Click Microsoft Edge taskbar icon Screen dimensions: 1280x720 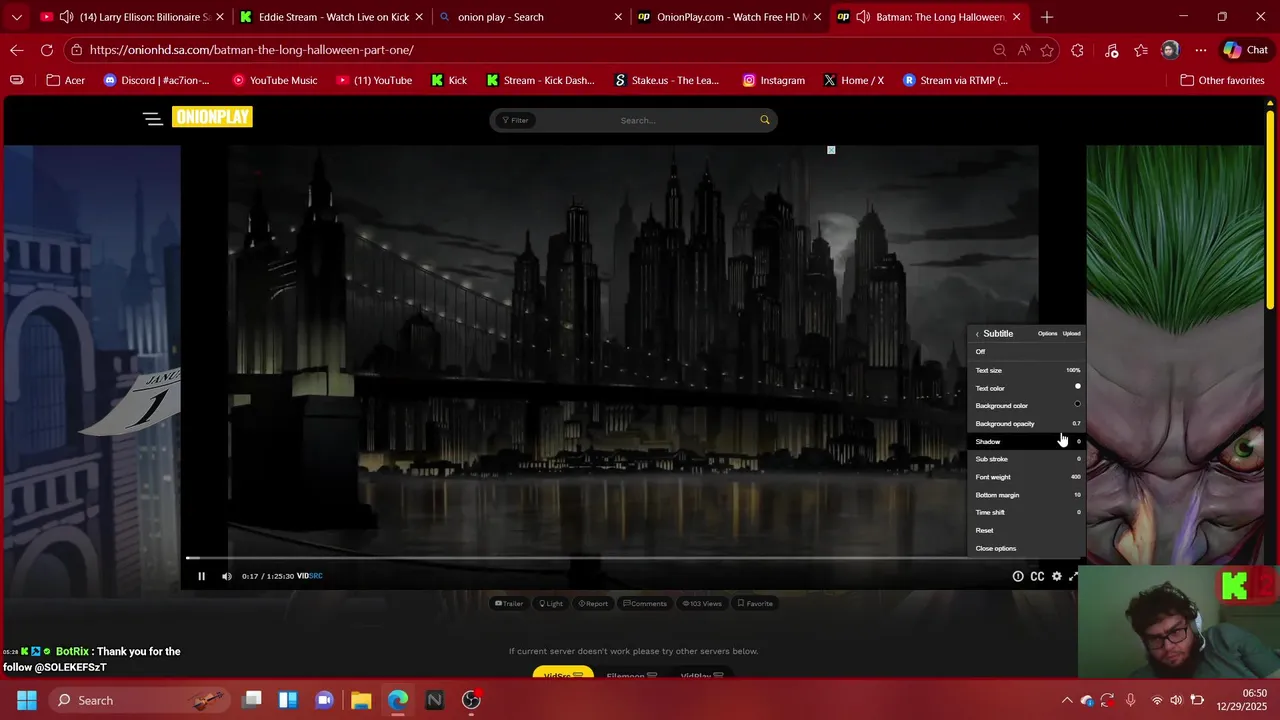click(x=398, y=700)
